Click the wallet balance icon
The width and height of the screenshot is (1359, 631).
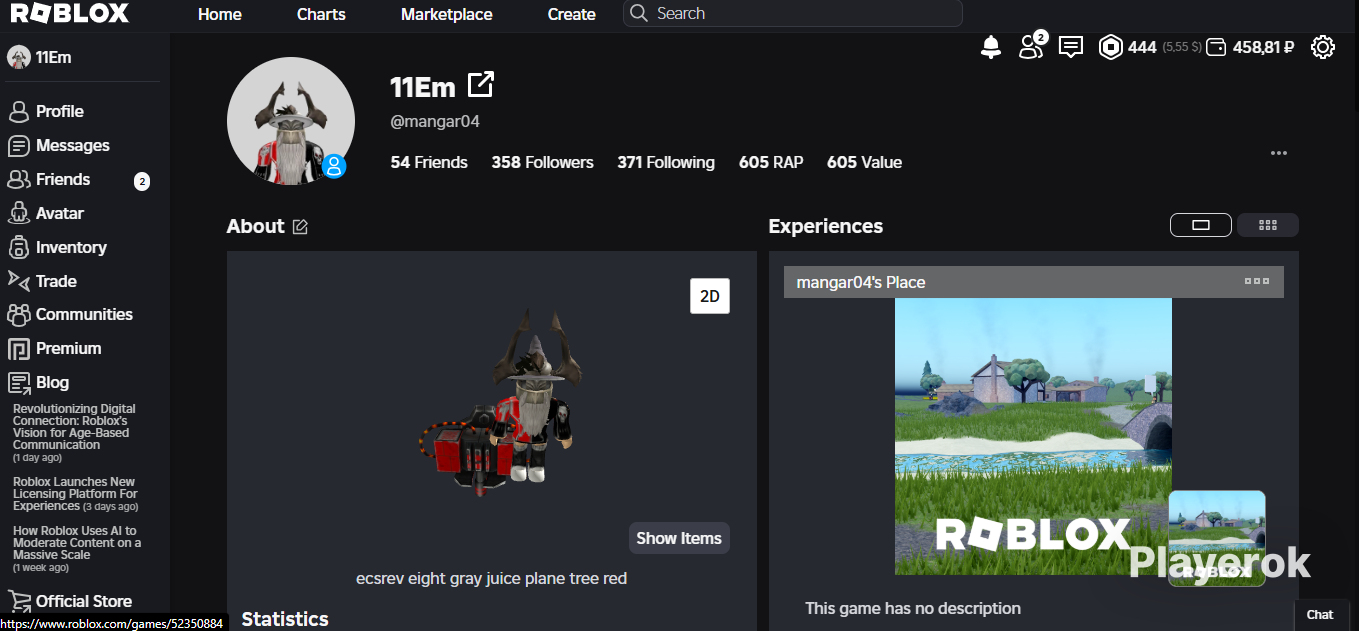click(1216, 47)
